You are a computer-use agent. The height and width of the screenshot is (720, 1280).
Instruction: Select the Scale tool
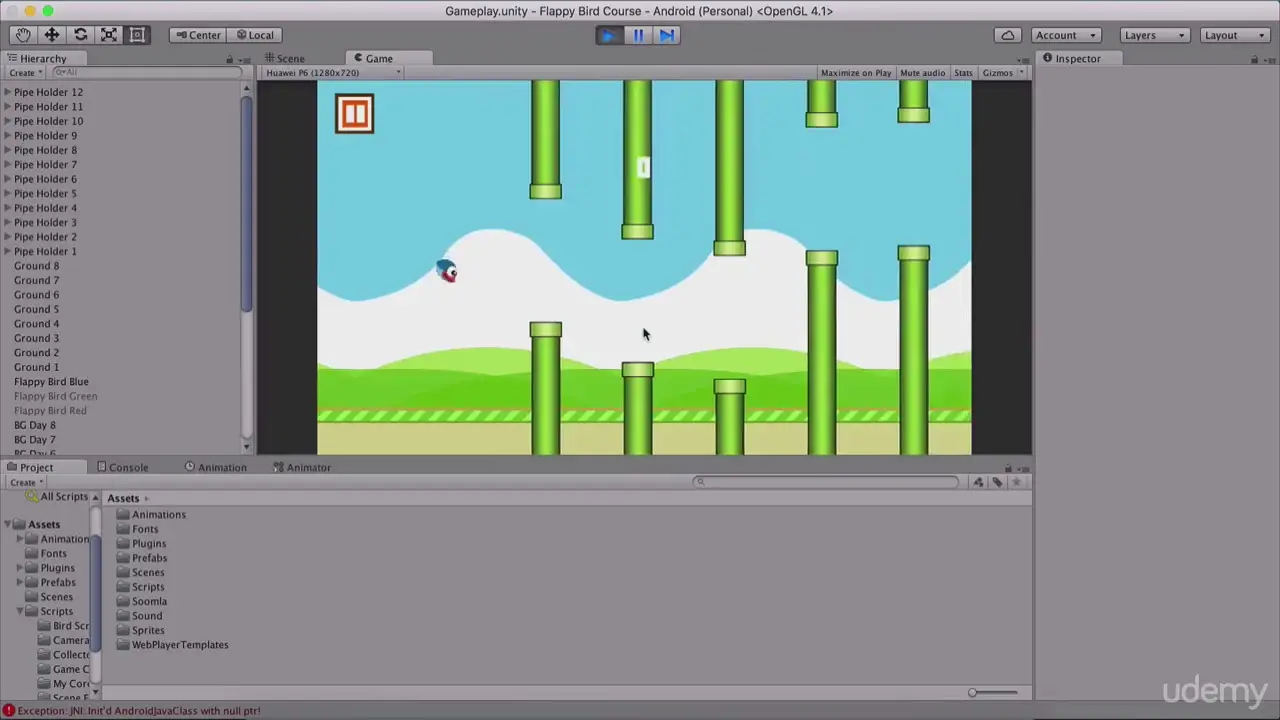109,35
